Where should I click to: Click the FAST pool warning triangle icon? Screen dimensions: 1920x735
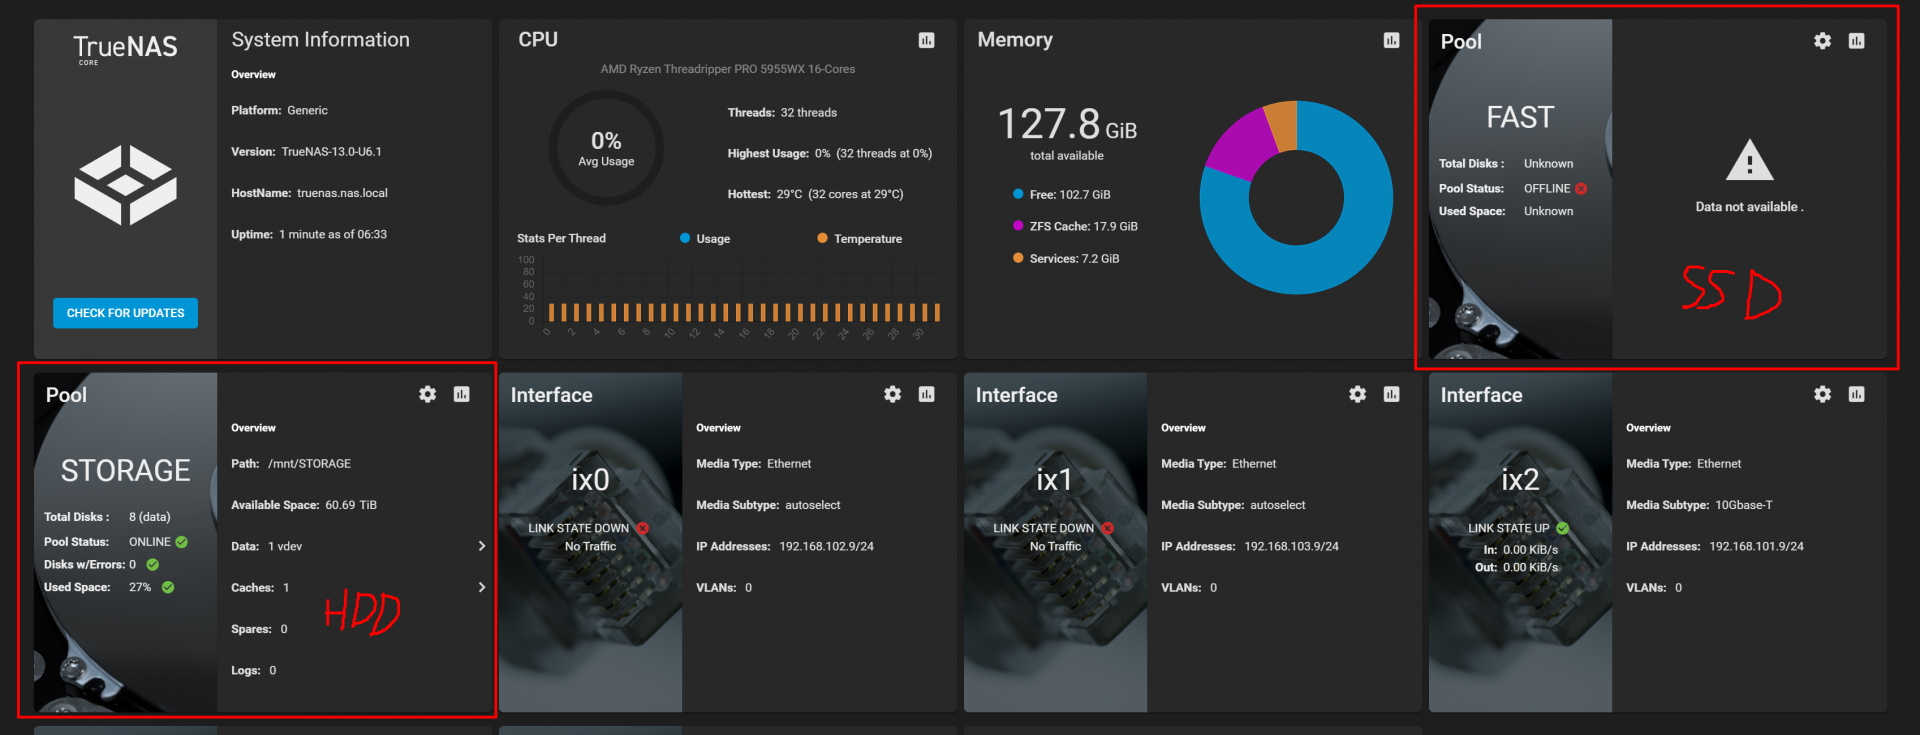pos(1750,161)
